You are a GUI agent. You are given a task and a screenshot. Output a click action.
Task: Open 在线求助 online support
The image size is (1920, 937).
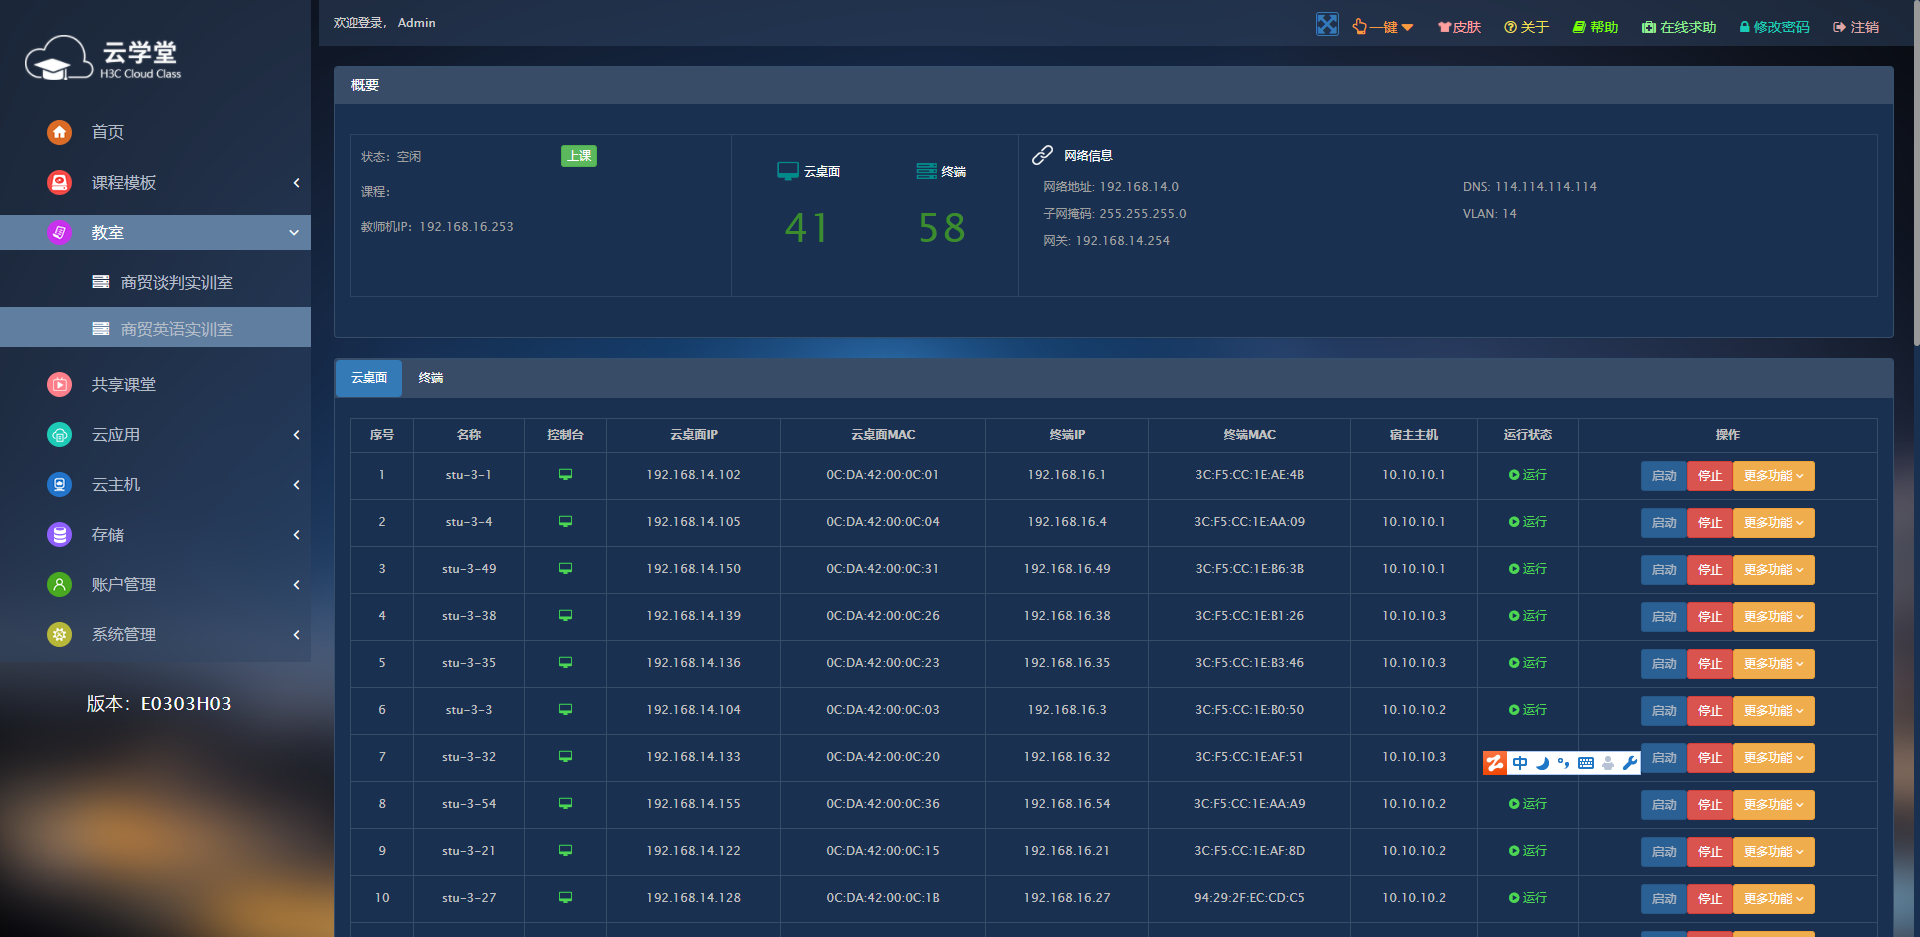click(x=1679, y=27)
